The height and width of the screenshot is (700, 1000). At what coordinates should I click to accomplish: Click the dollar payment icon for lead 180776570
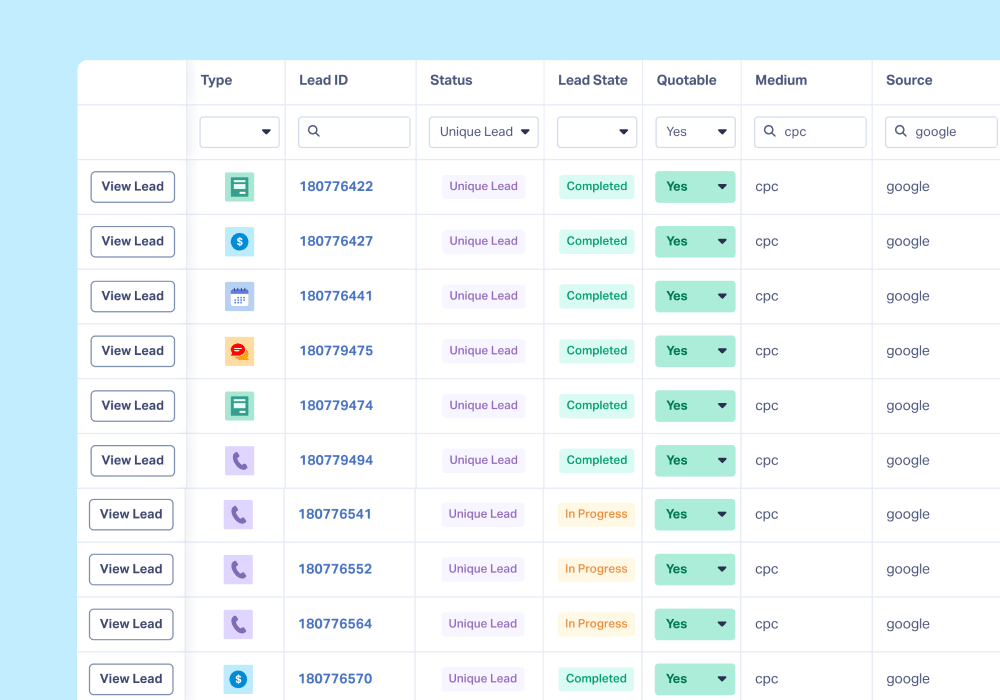tap(238, 679)
